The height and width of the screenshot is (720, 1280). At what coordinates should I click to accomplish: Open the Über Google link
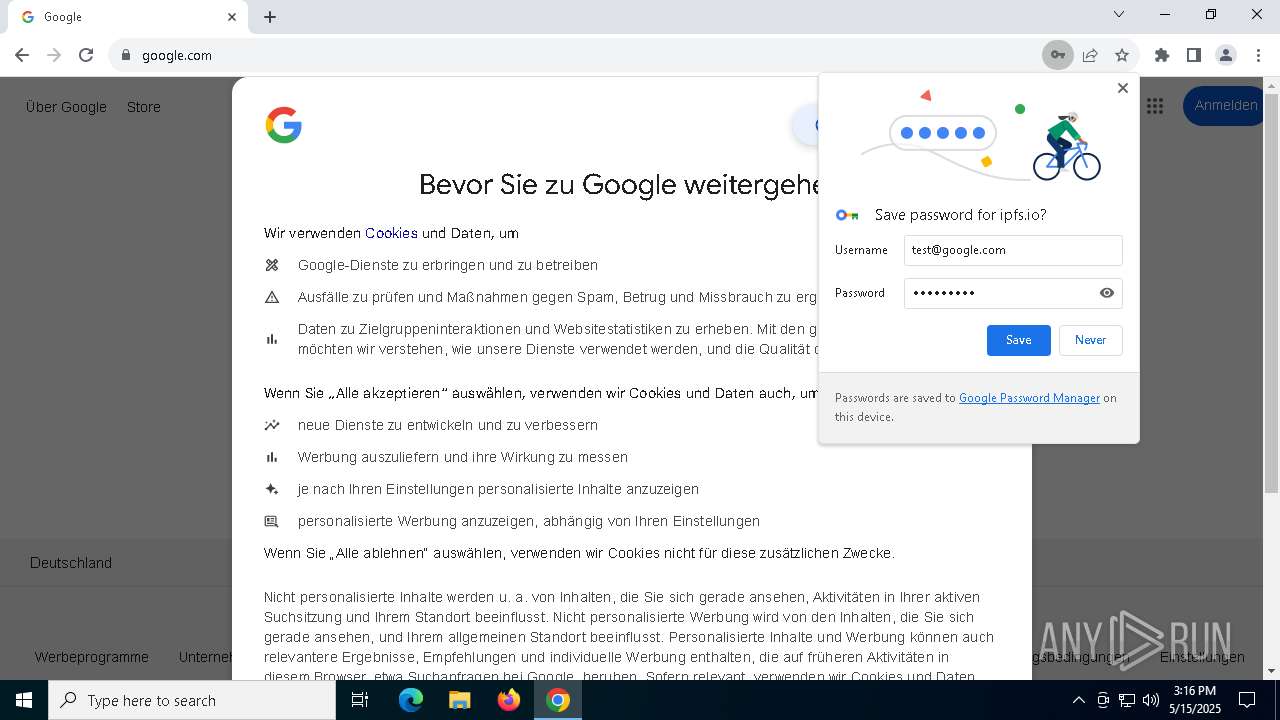tap(66, 107)
